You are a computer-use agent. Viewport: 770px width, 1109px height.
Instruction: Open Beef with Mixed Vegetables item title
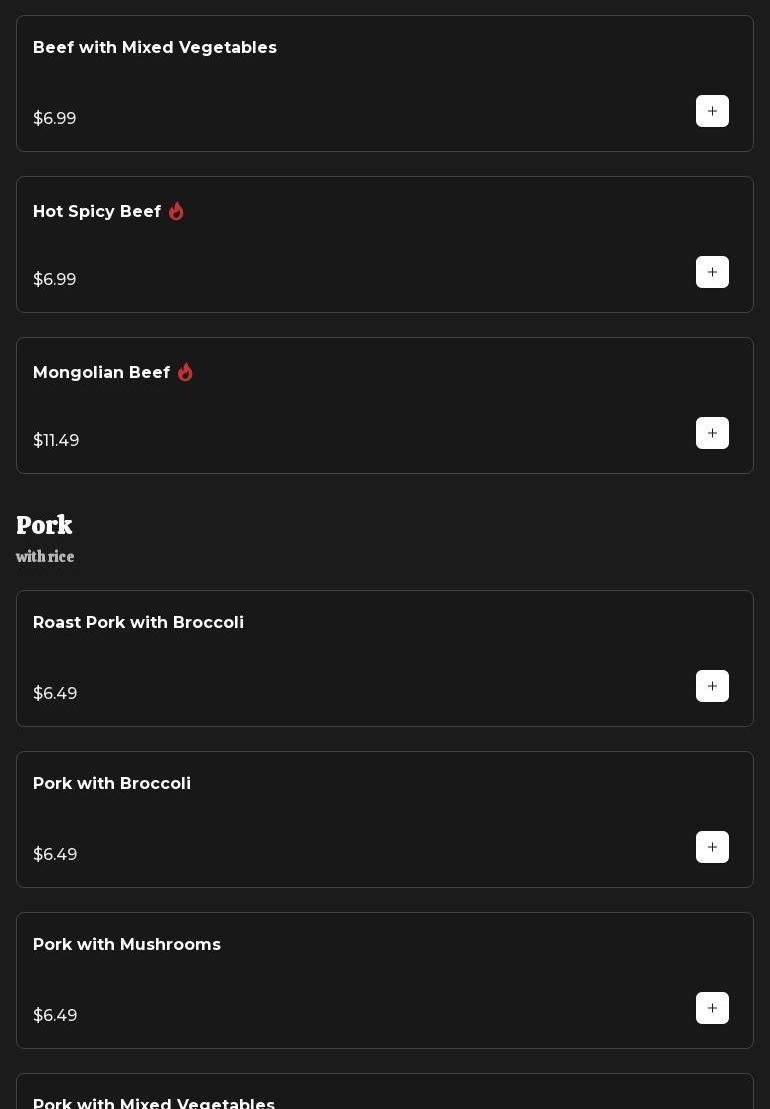tap(155, 48)
